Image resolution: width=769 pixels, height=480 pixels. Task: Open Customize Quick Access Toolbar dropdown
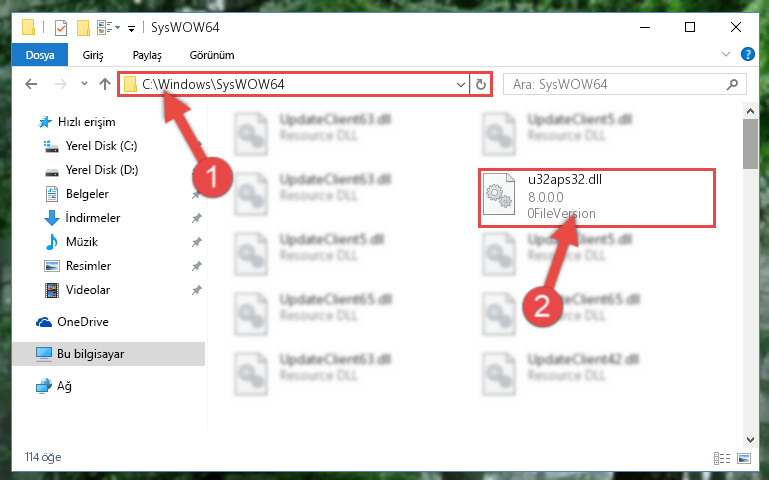131,28
